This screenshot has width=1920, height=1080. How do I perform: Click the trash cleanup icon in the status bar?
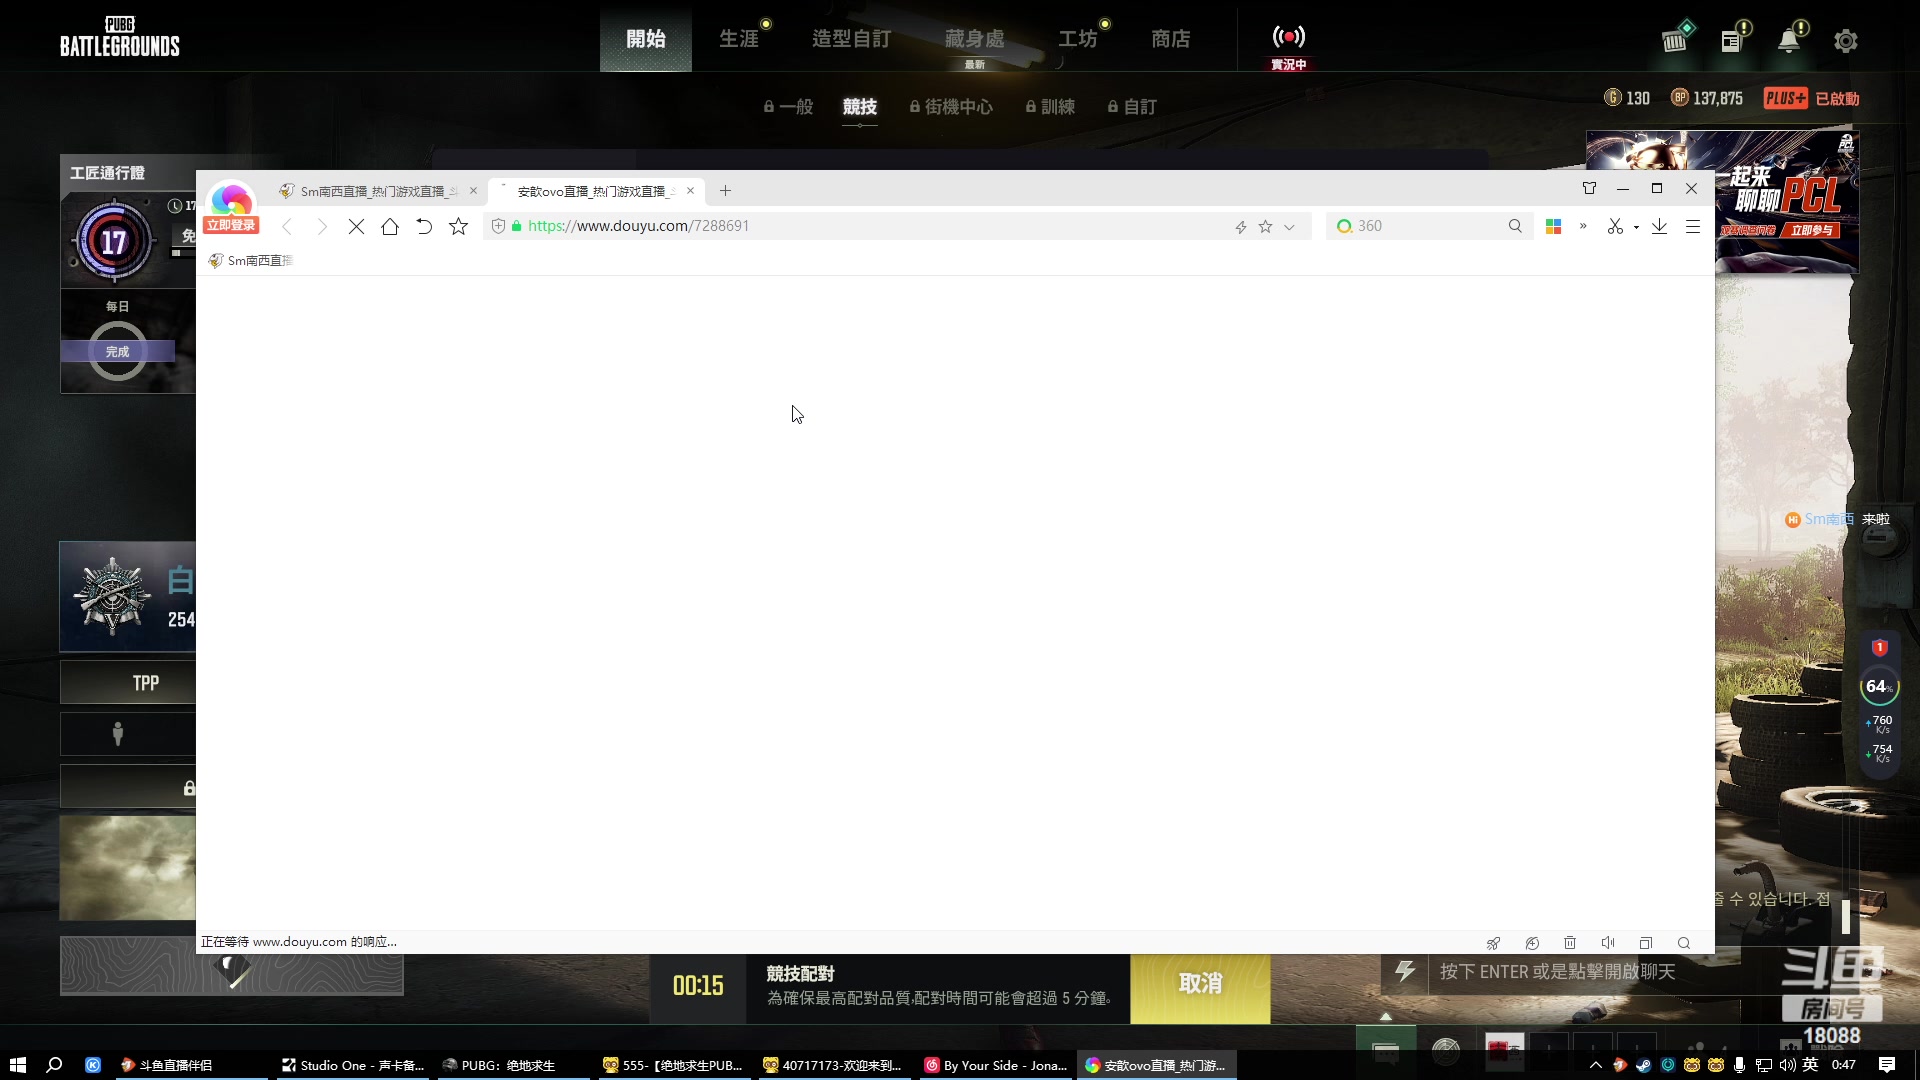1570,943
